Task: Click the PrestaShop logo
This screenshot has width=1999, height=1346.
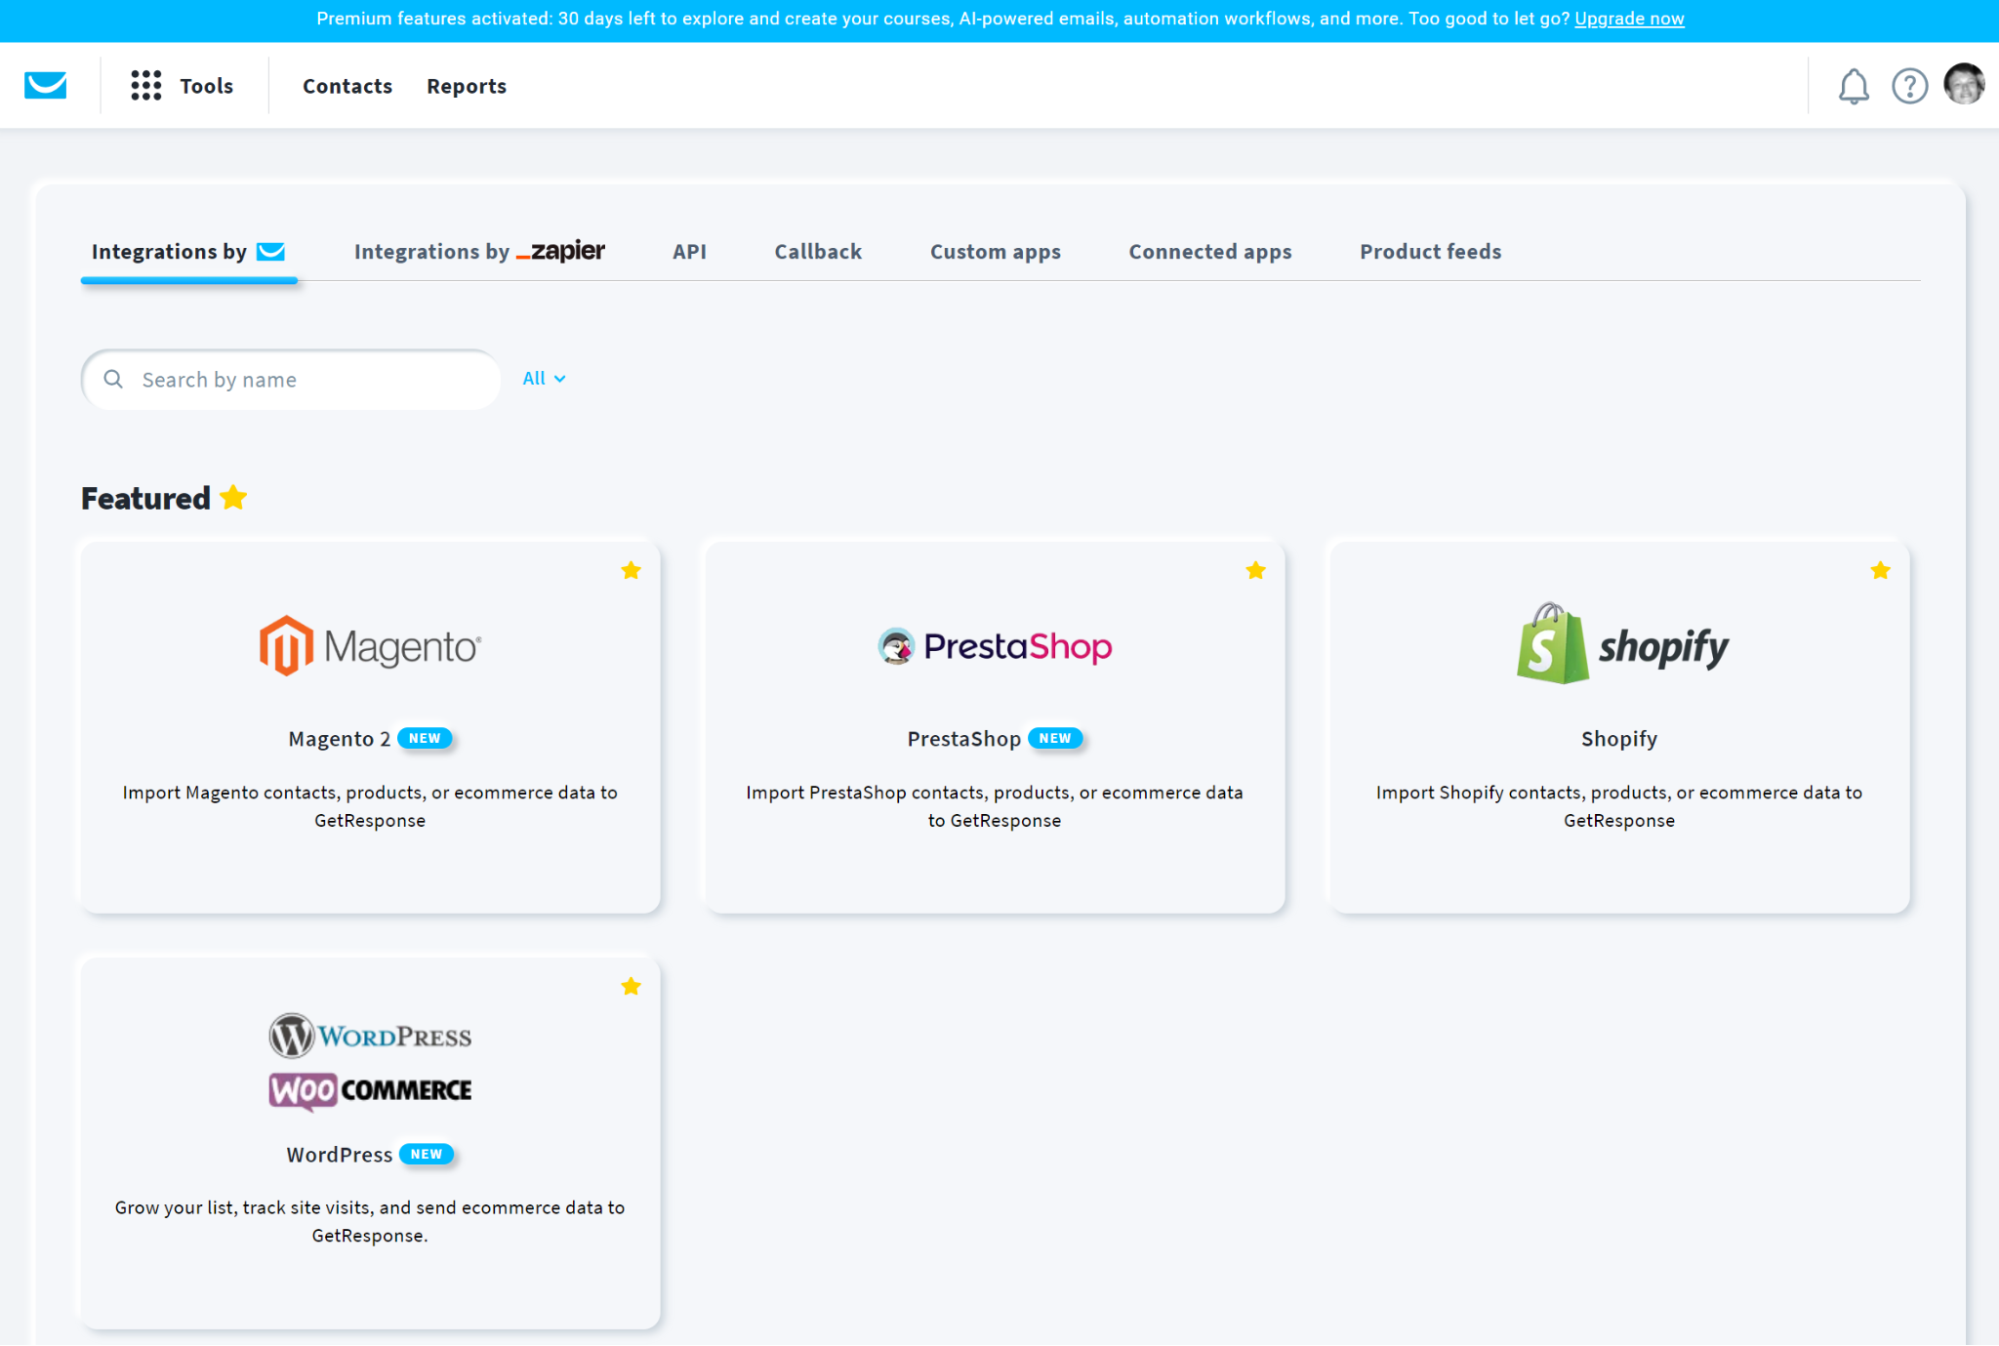Action: (x=995, y=646)
